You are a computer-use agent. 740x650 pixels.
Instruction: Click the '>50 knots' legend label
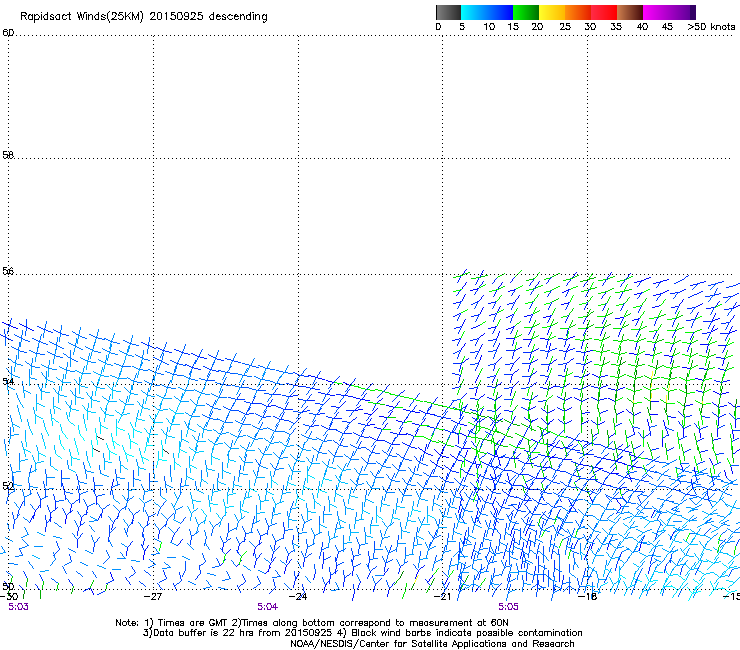711,27
